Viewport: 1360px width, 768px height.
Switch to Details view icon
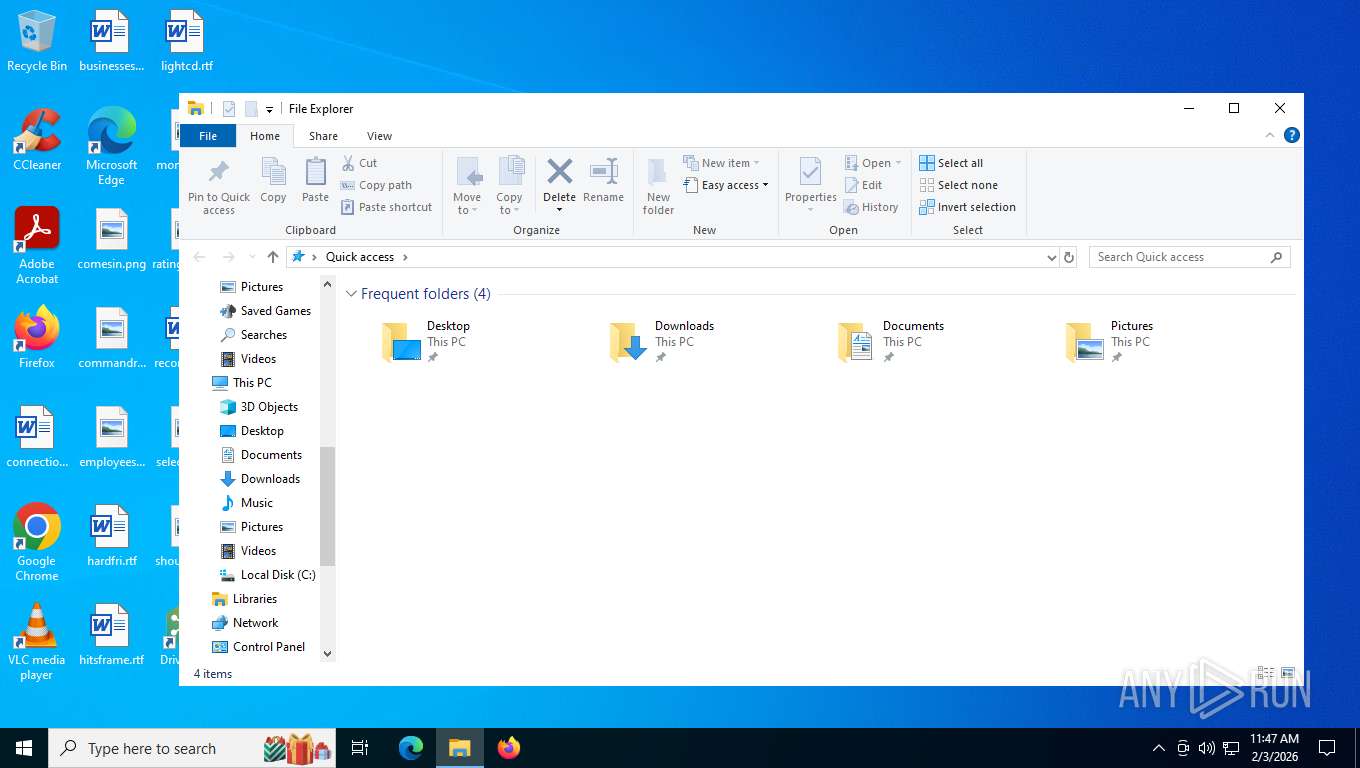point(1265,674)
